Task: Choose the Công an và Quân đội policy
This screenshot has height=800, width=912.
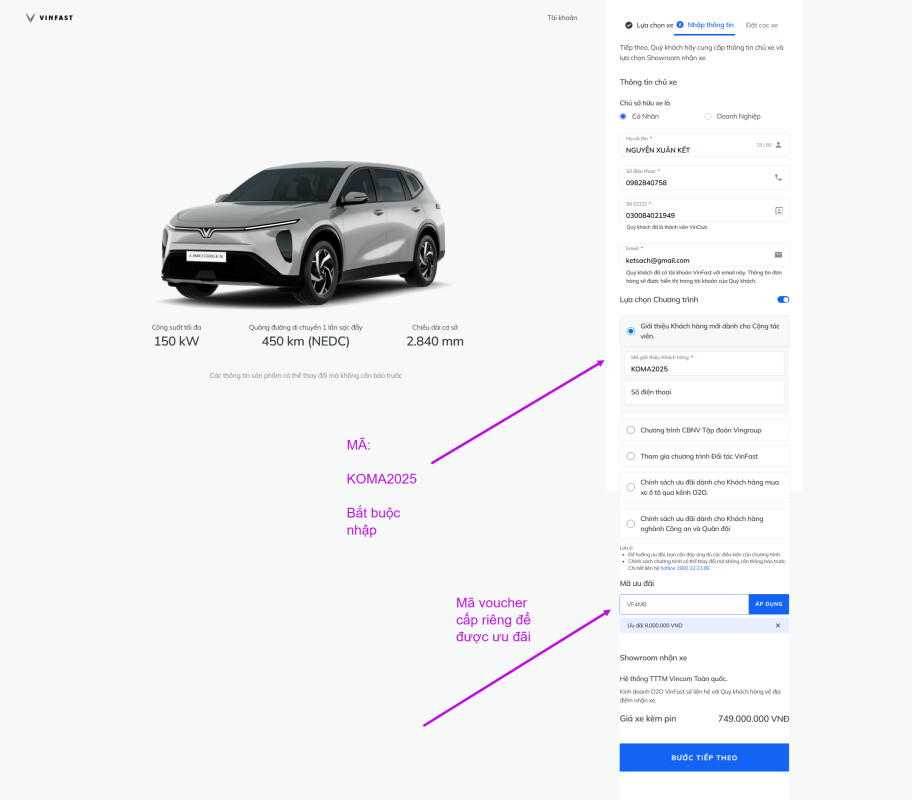Action: 631,523
